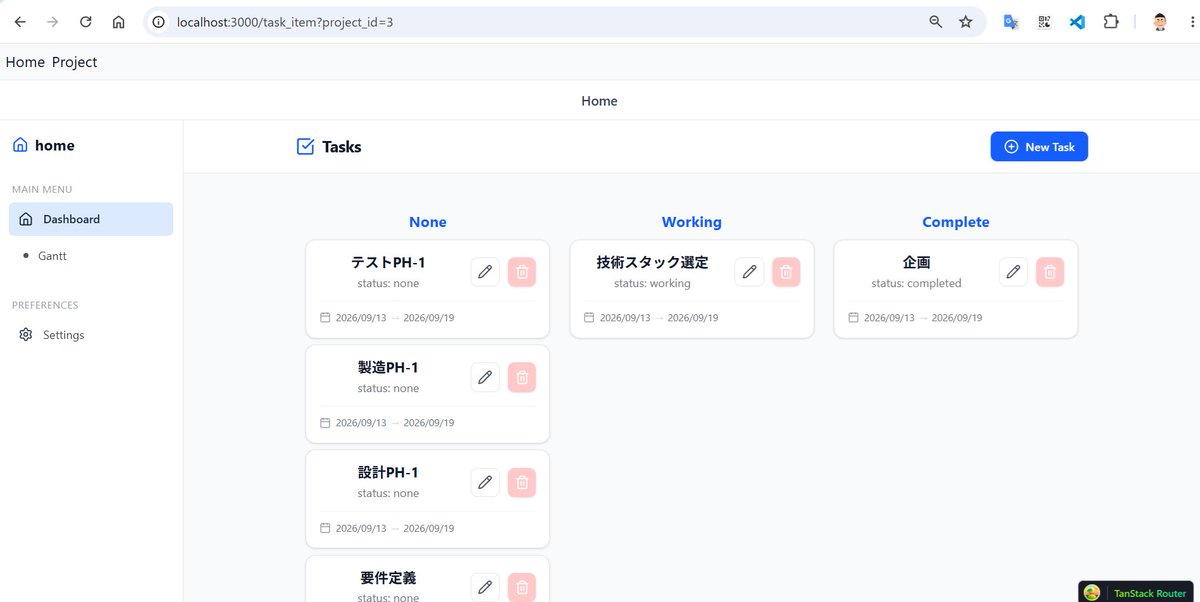Go to the browser home page icon
Viewport: 1200px width, 602px height.
pyautogui.click(x=119, y=22)
